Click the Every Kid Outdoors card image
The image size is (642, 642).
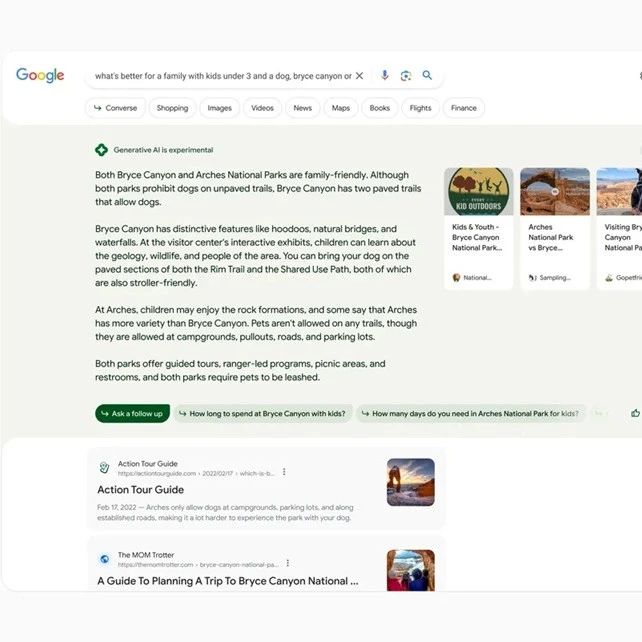click(x=479, y=191)
